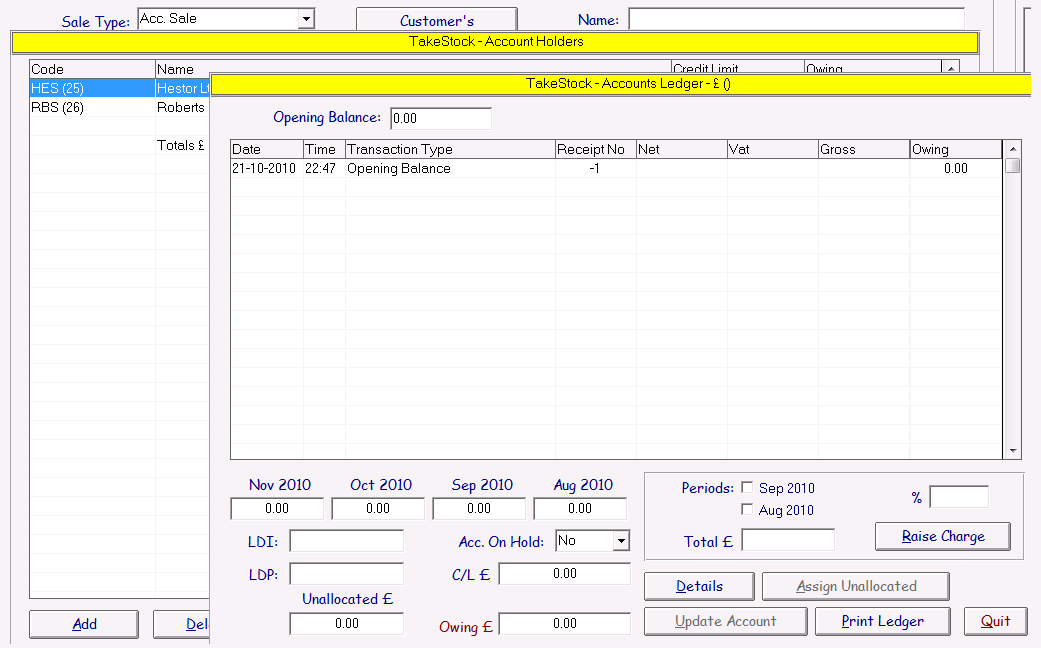Click the Roberts name cell
The height and width of the screenshot is (648, 1041).
[181, 108]
